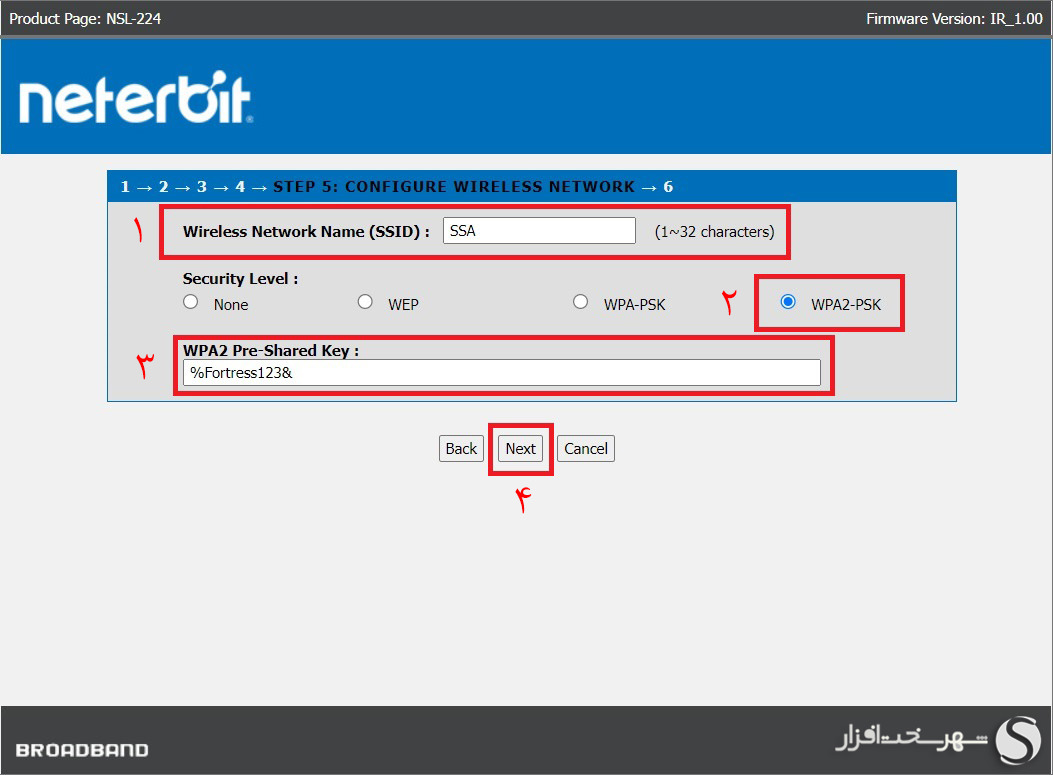Click the Persian brand text in the footer
The height and width of the screenshot is (775, 1053).
coord(911,741)
